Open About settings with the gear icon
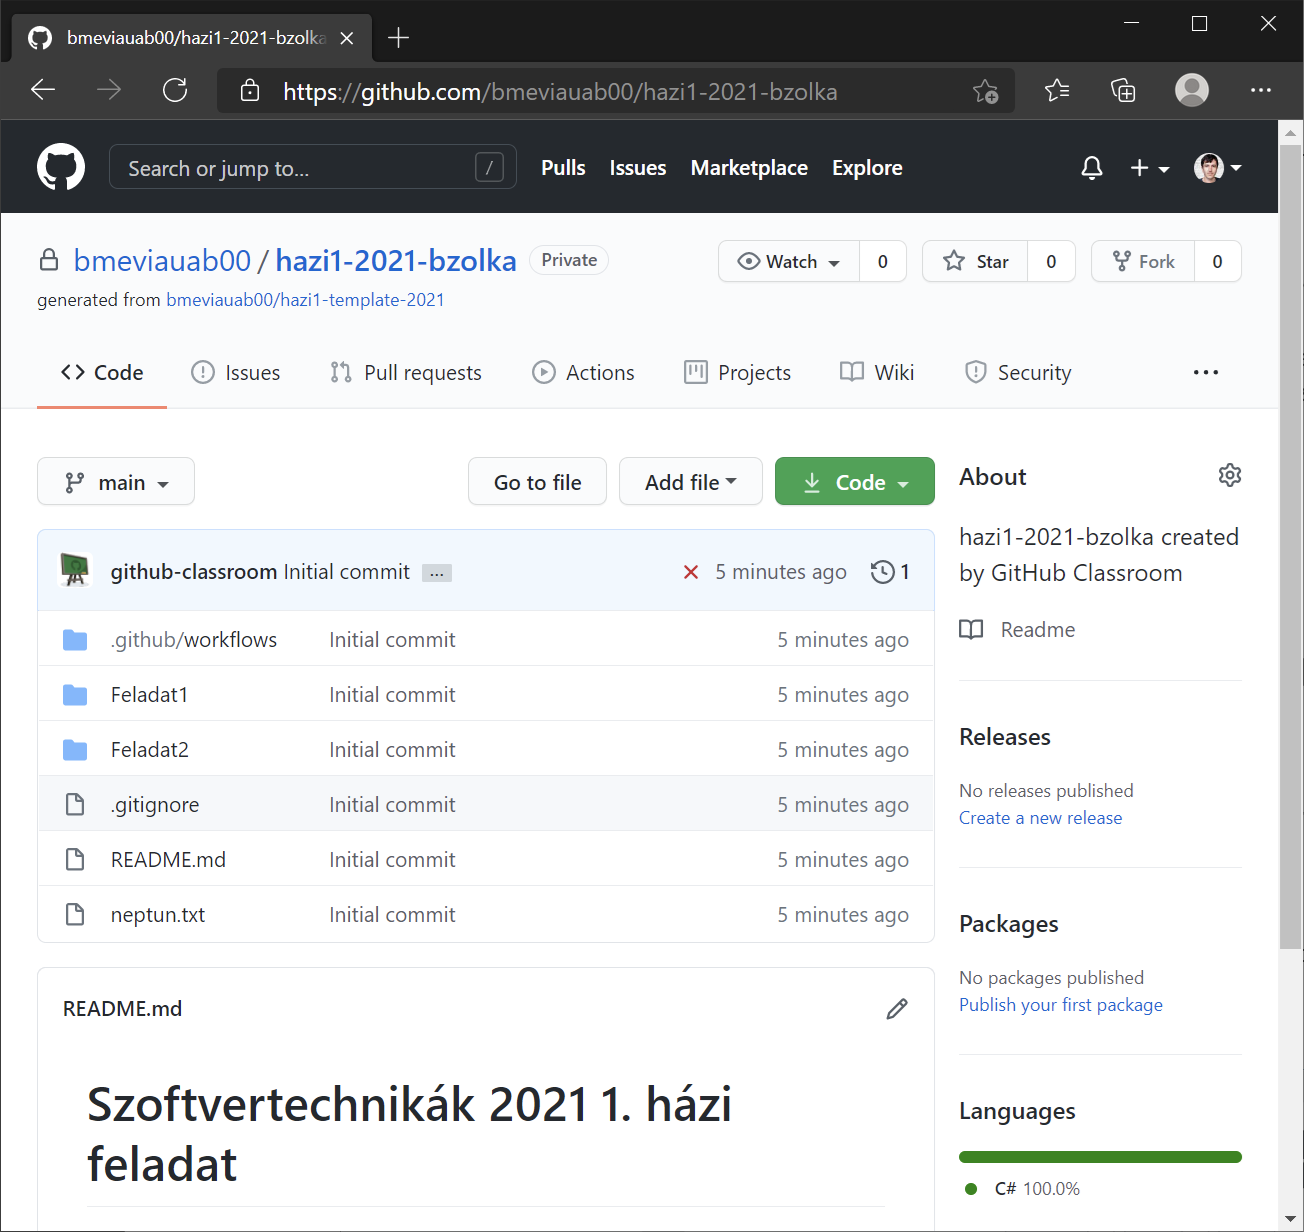Image resolution: width=1304 pixels, height=1232 pixels. pos(1229,475)
